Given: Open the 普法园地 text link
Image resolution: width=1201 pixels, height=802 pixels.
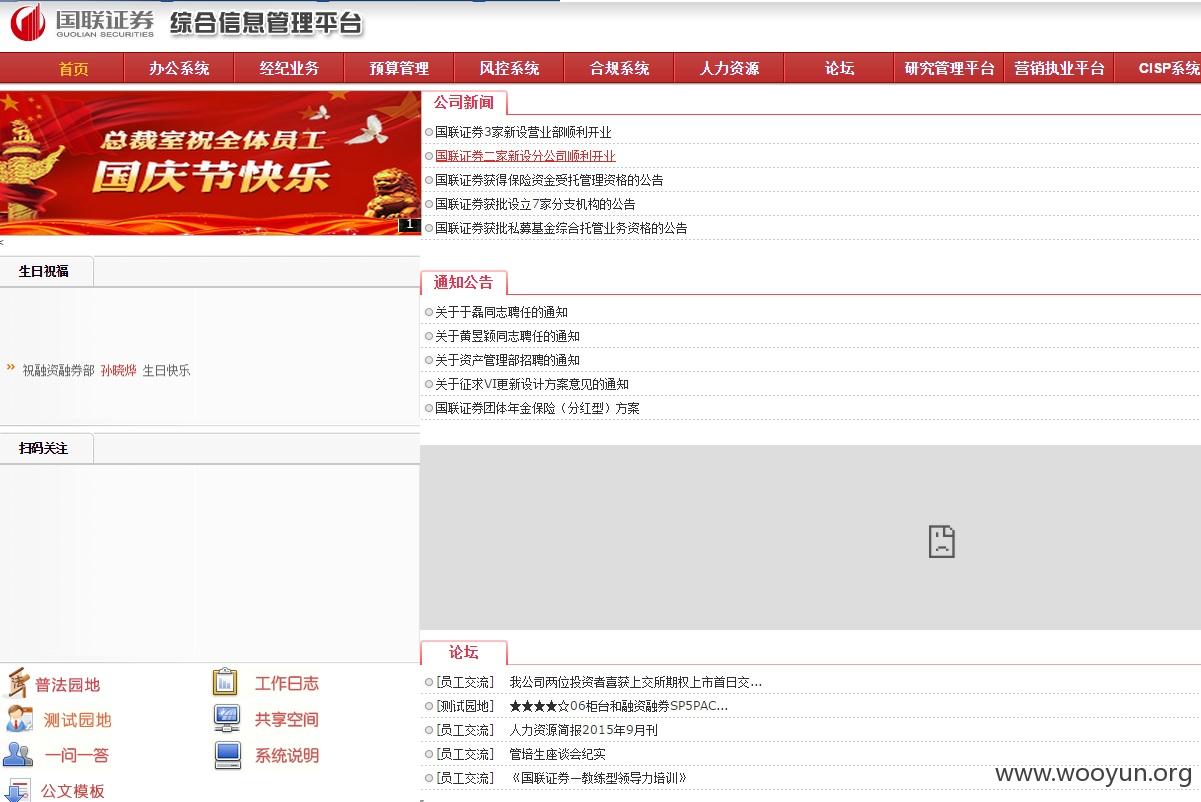Looking at the screenshot, I should tap(68, 685).
